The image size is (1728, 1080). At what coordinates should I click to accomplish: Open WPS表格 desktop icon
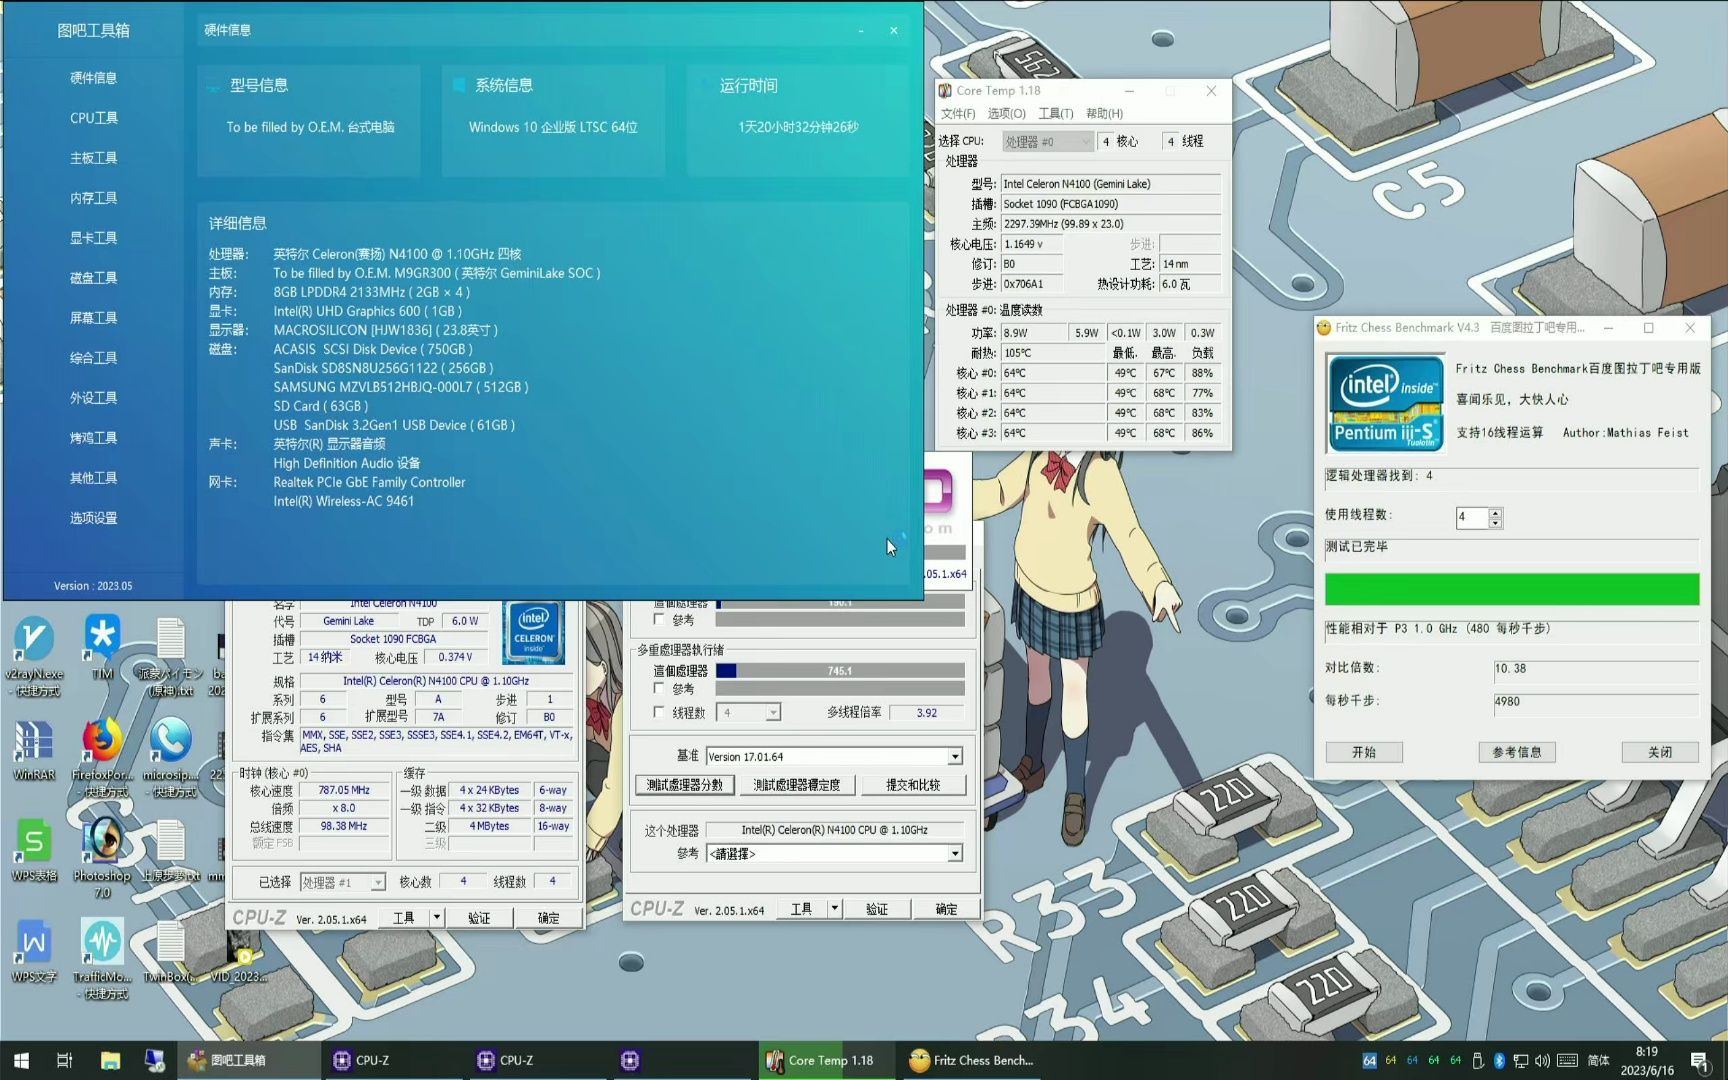coord(34,851)
